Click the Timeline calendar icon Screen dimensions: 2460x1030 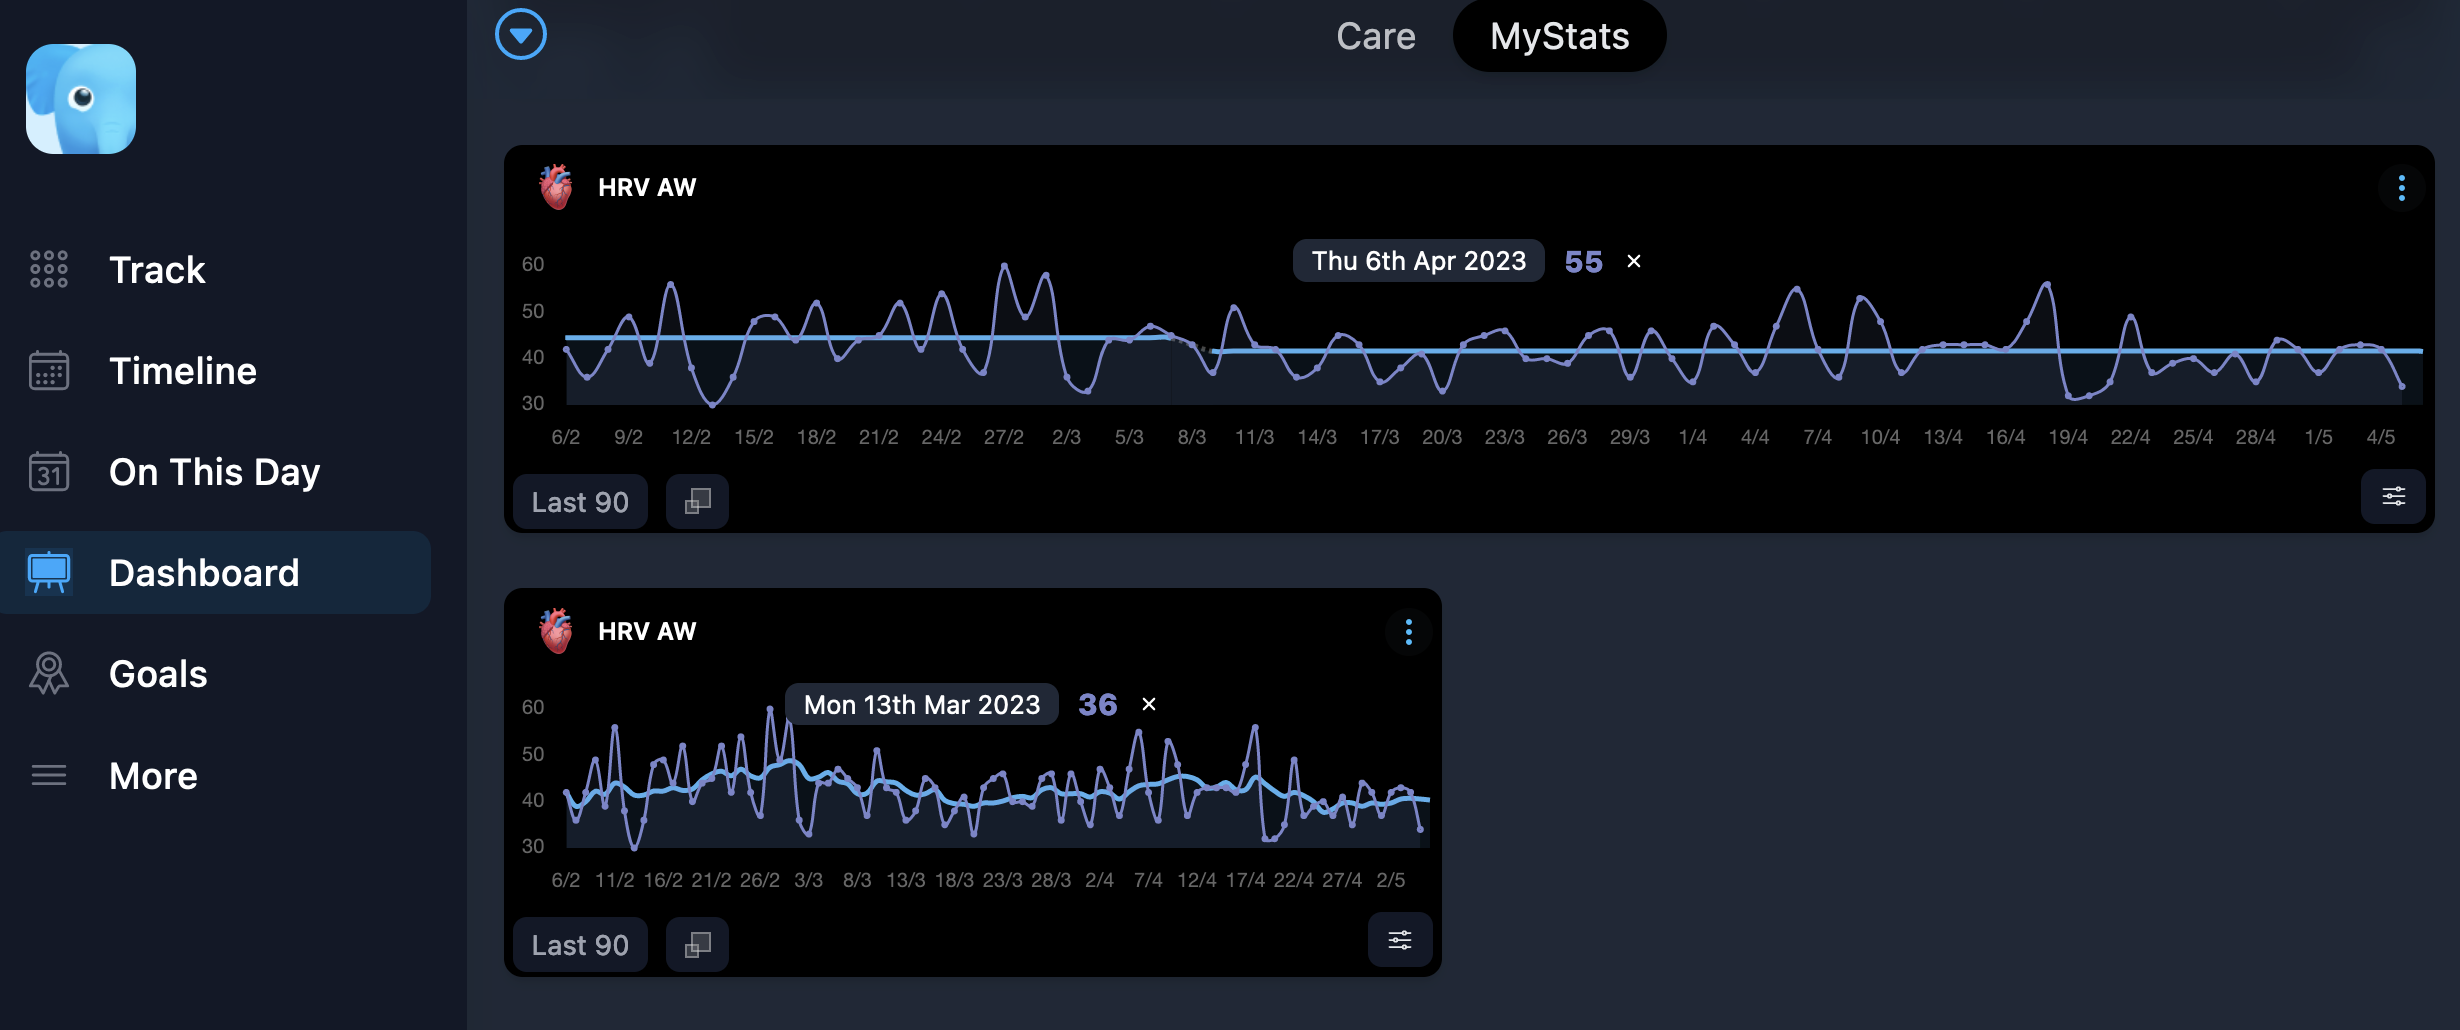(48, 370)
